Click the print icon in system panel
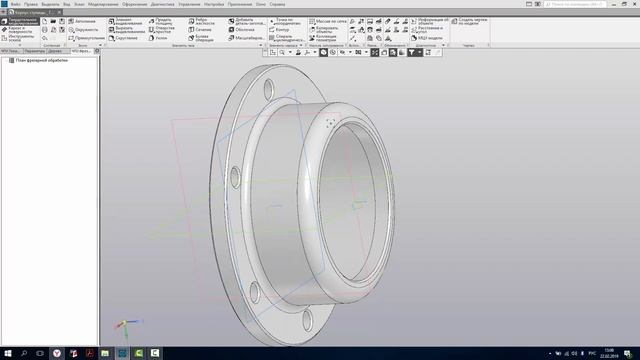Image resolution: width=640 pixels, height=360 pixels. pos(45,30)
